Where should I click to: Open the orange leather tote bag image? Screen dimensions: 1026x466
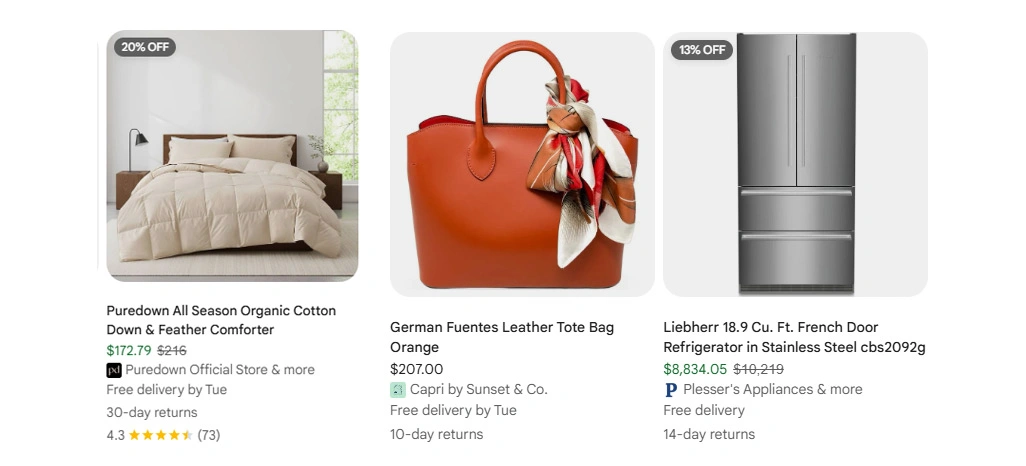[522, 164]
